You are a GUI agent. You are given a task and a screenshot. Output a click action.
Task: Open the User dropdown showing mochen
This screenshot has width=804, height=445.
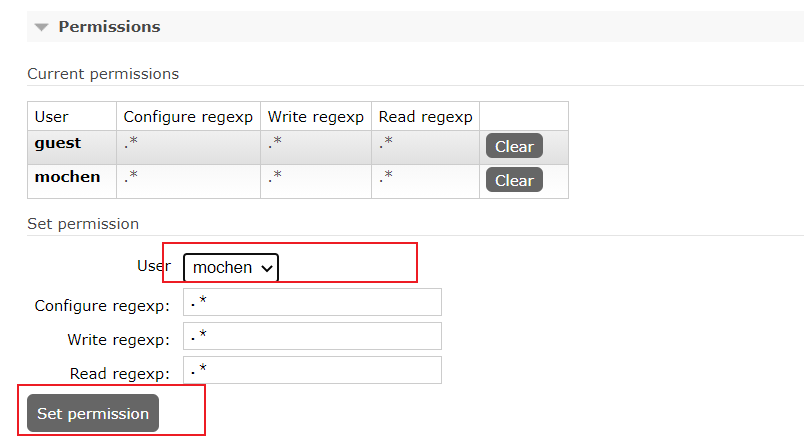coord(231,267)
